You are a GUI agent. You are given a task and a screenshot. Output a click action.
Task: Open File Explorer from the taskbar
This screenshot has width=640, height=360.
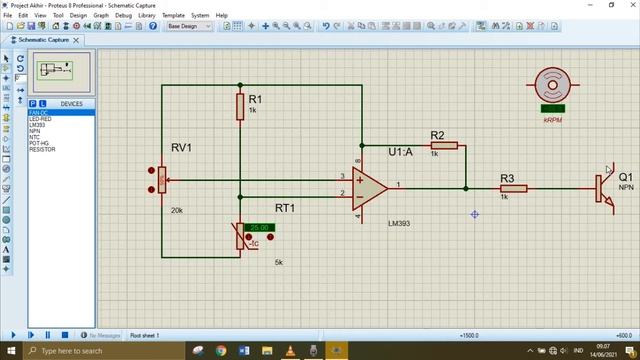(267, 351)
